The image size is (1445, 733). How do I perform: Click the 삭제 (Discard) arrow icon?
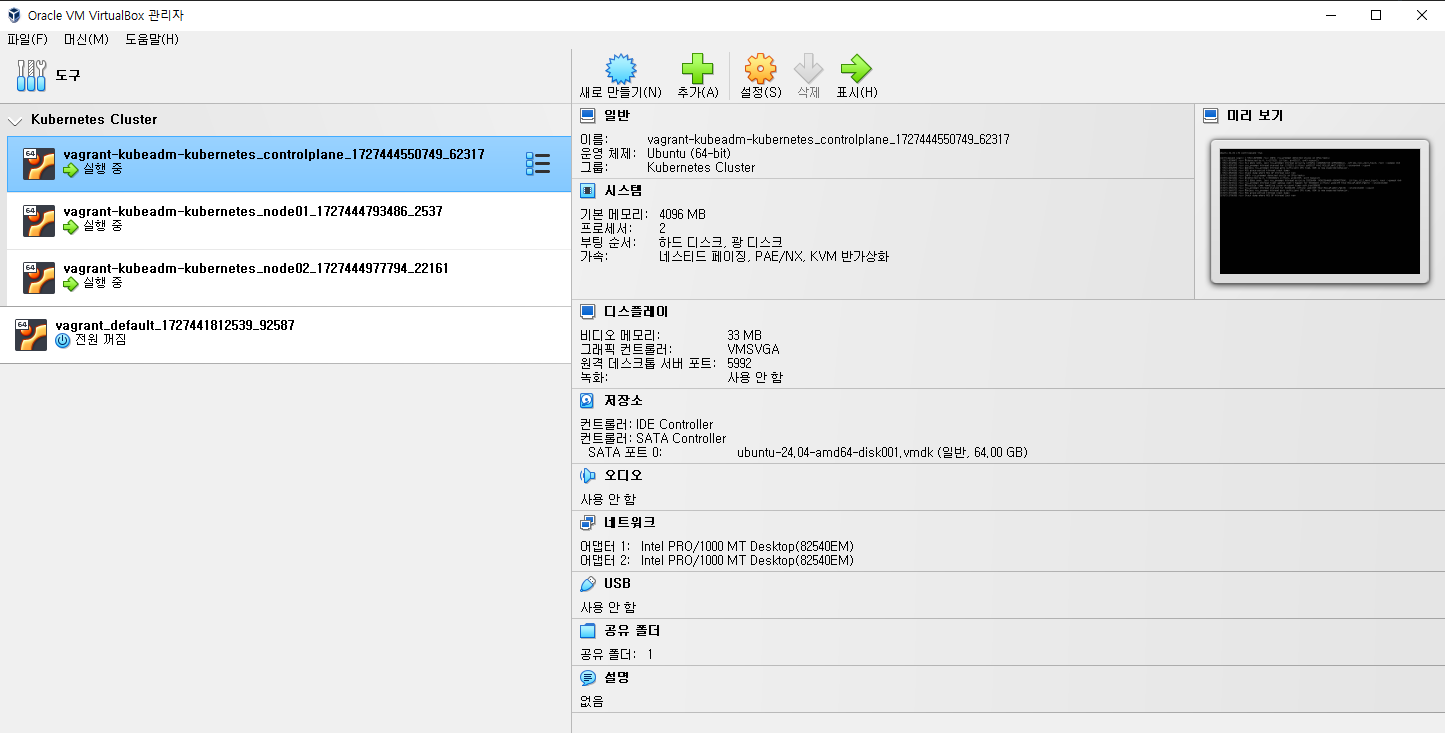808,68
